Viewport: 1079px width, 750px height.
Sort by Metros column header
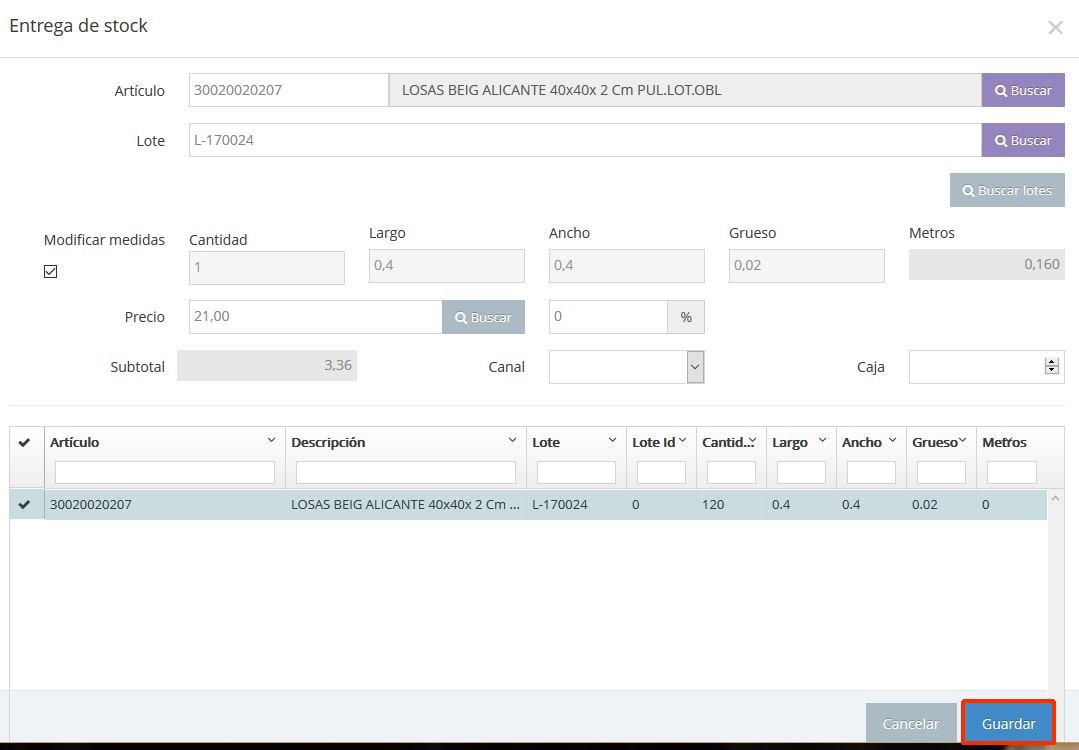tap(1004, 442)
